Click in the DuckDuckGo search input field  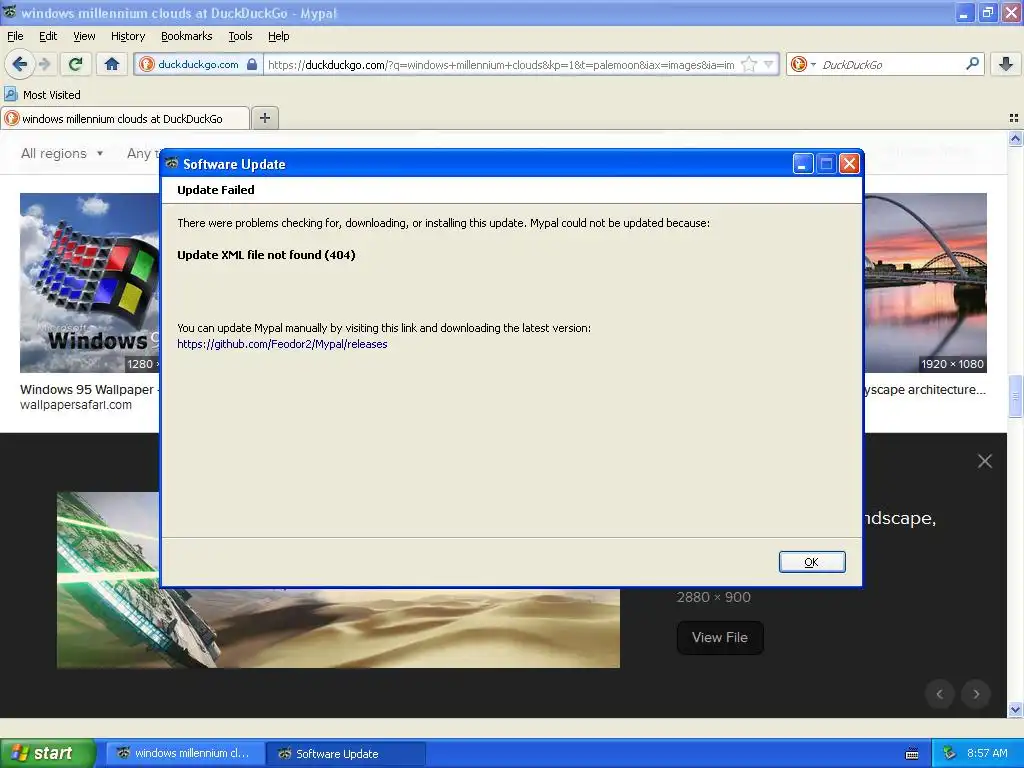tap(891, 64)
